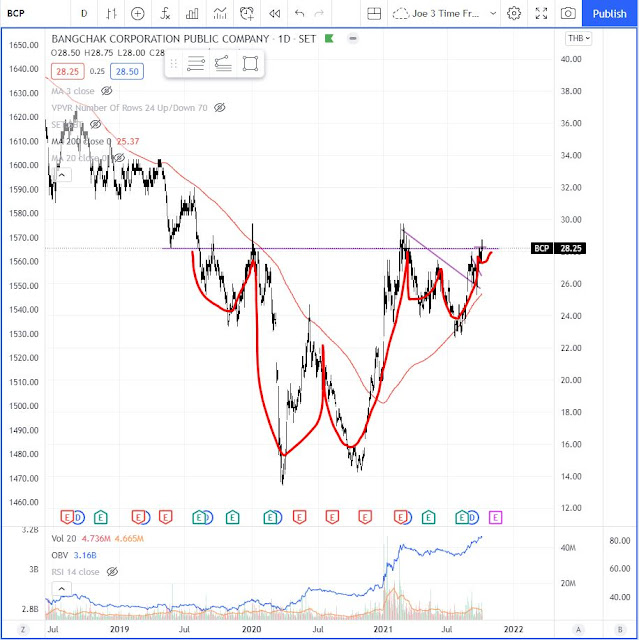Toggle auto scale with the A button
Screen dimensions: 639x640
point(578,629)
